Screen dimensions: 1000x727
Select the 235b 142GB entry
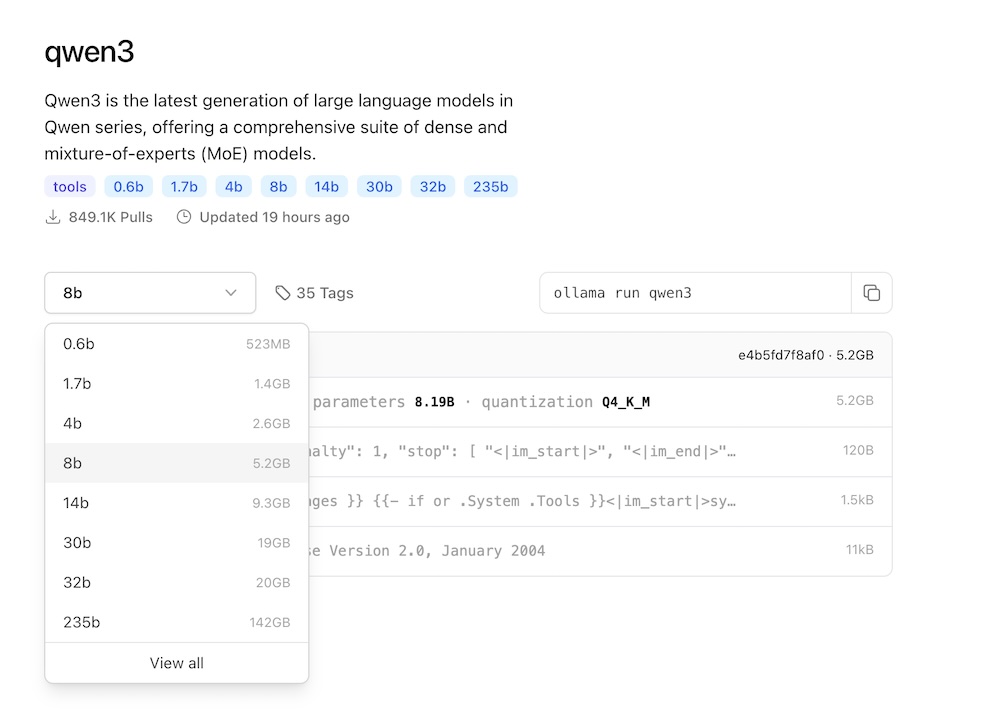point(177,622)
